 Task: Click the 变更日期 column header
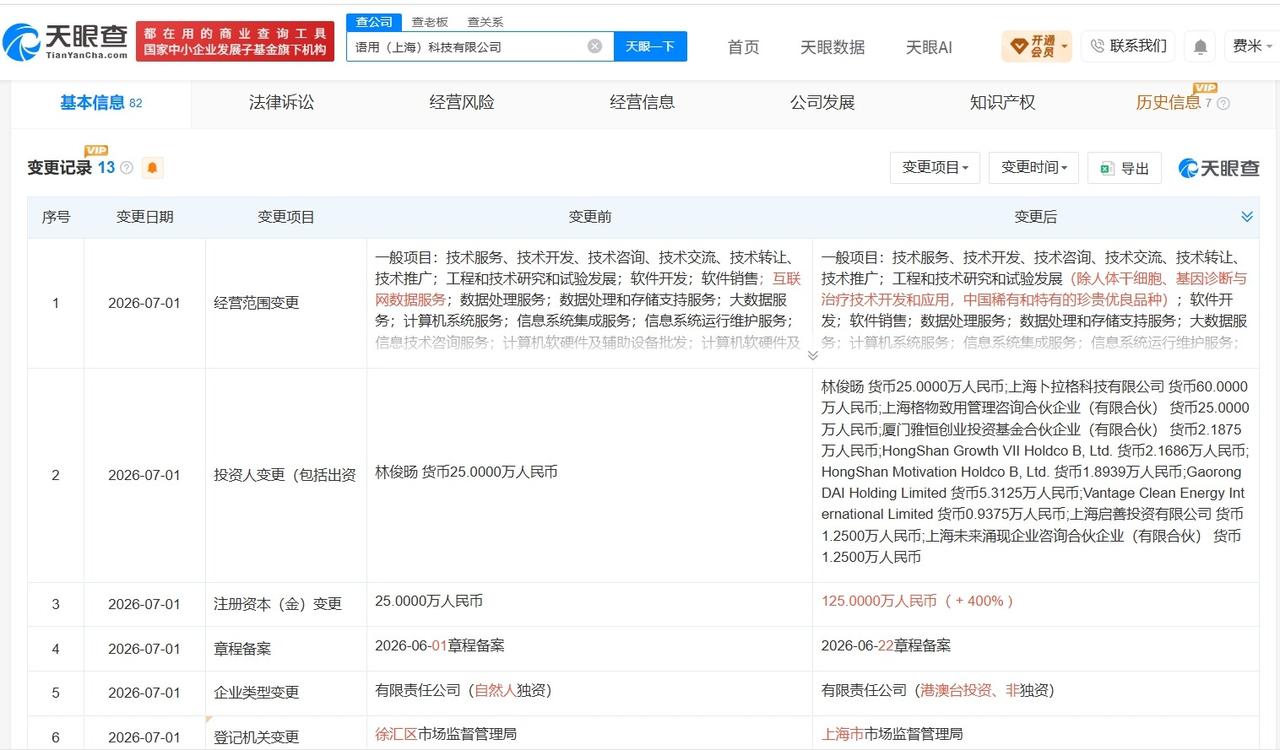[145, 217]
